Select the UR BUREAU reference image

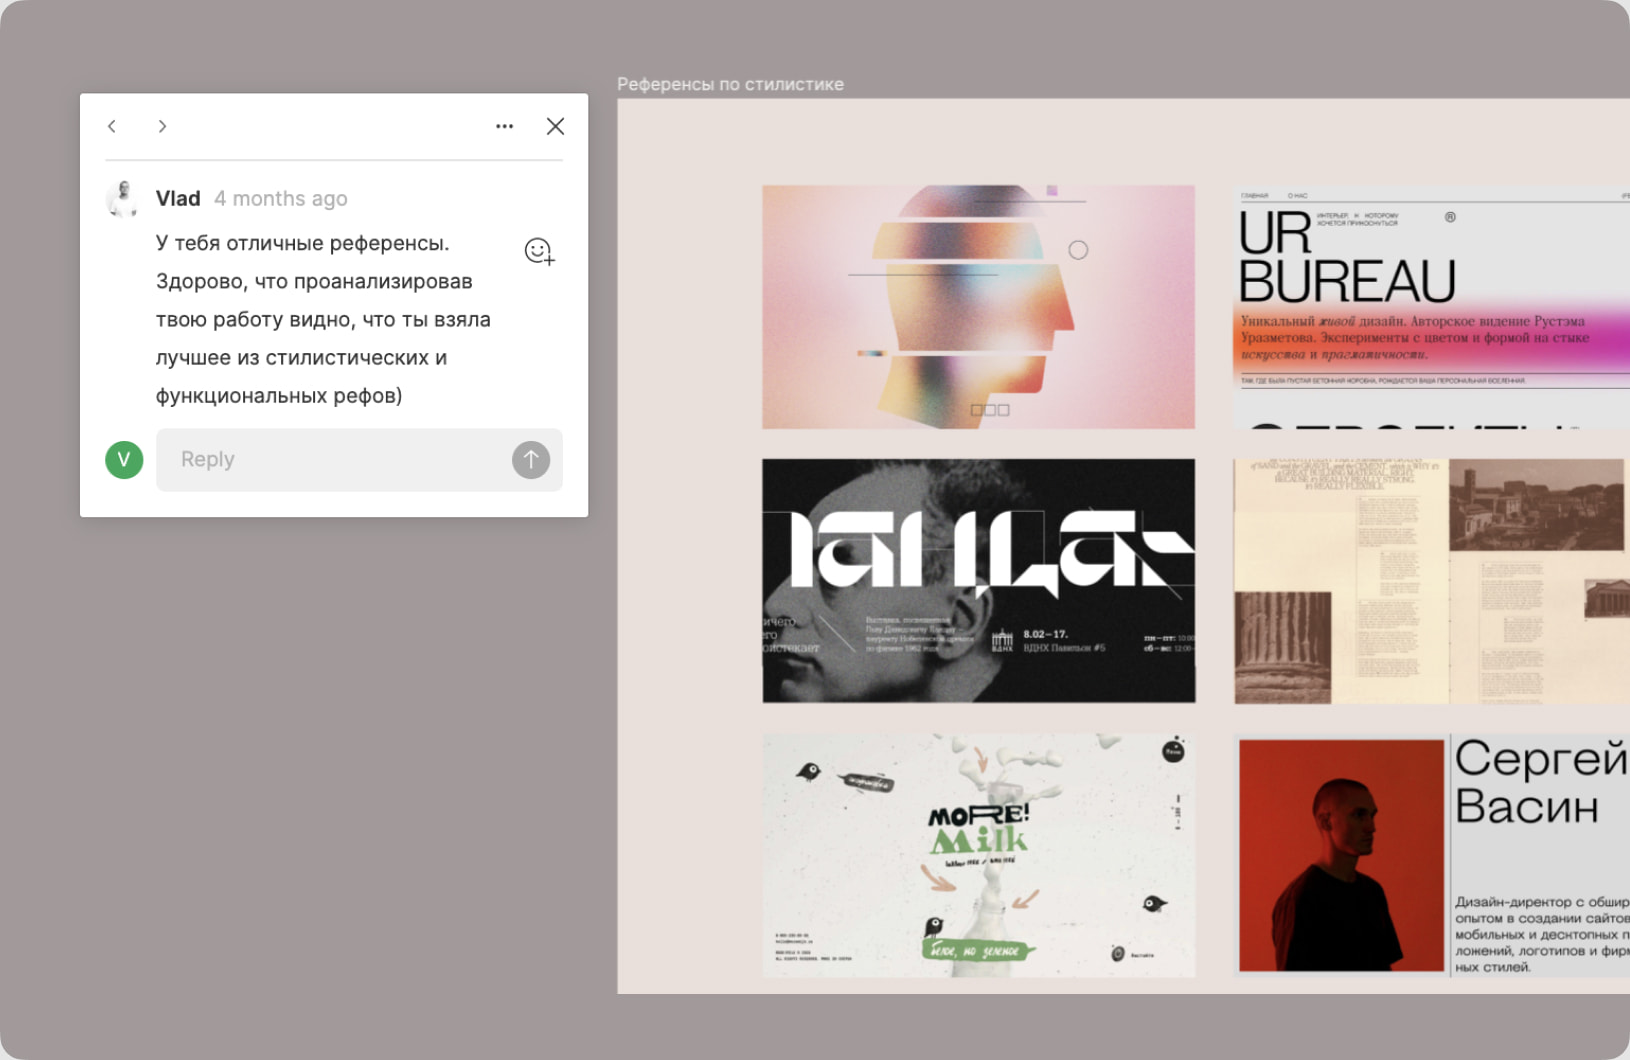click(1430, 307)
